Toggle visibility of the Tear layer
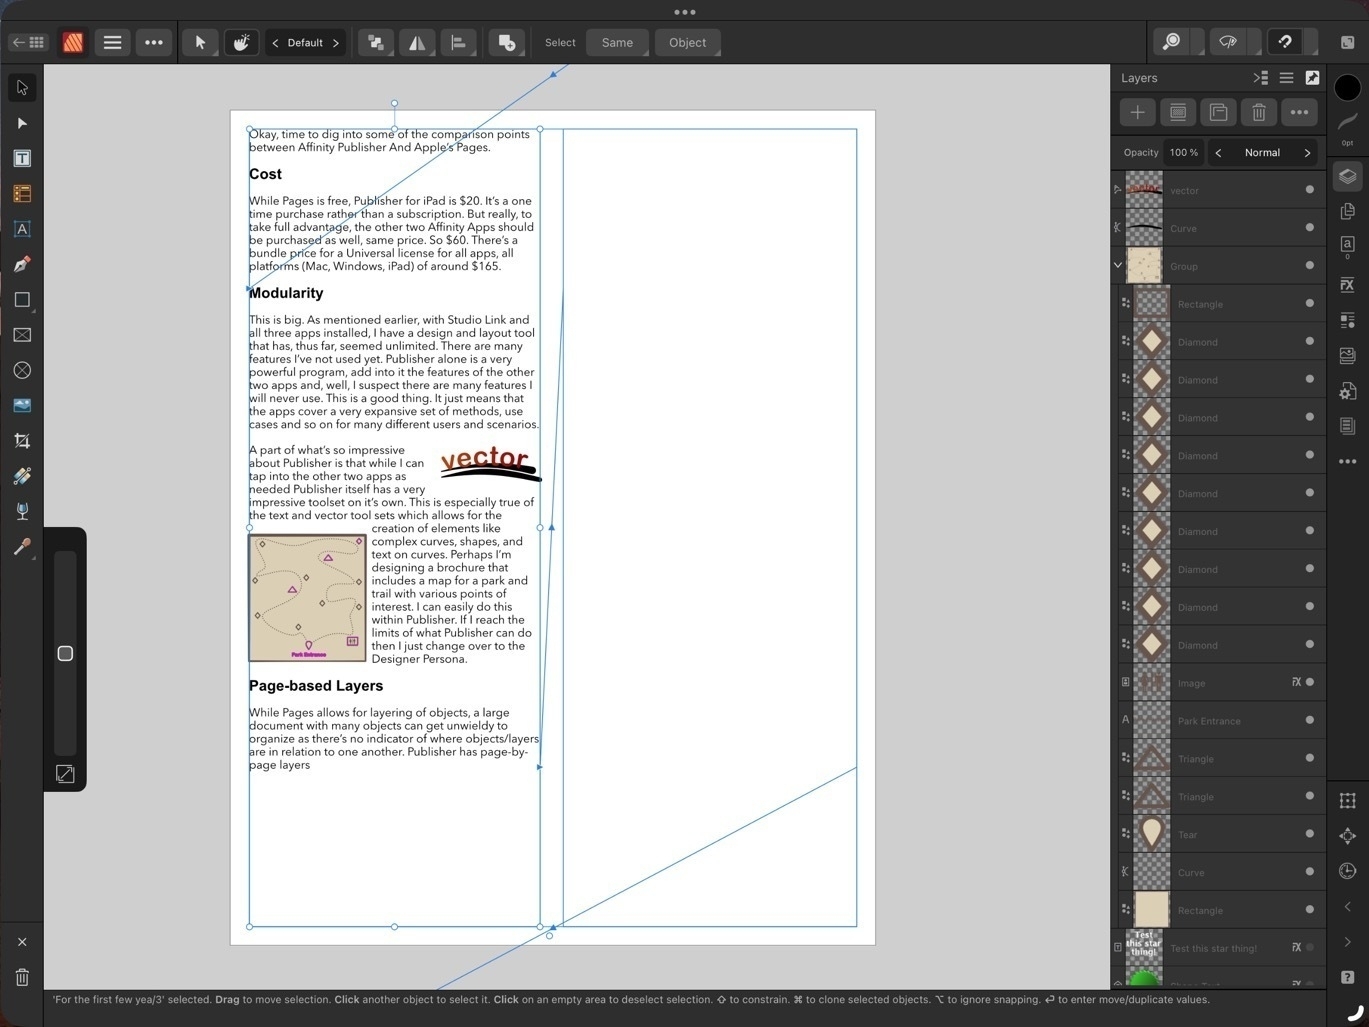Image resolution: width=1369 pixels, height=1027 pixels. pos(1309,834)
